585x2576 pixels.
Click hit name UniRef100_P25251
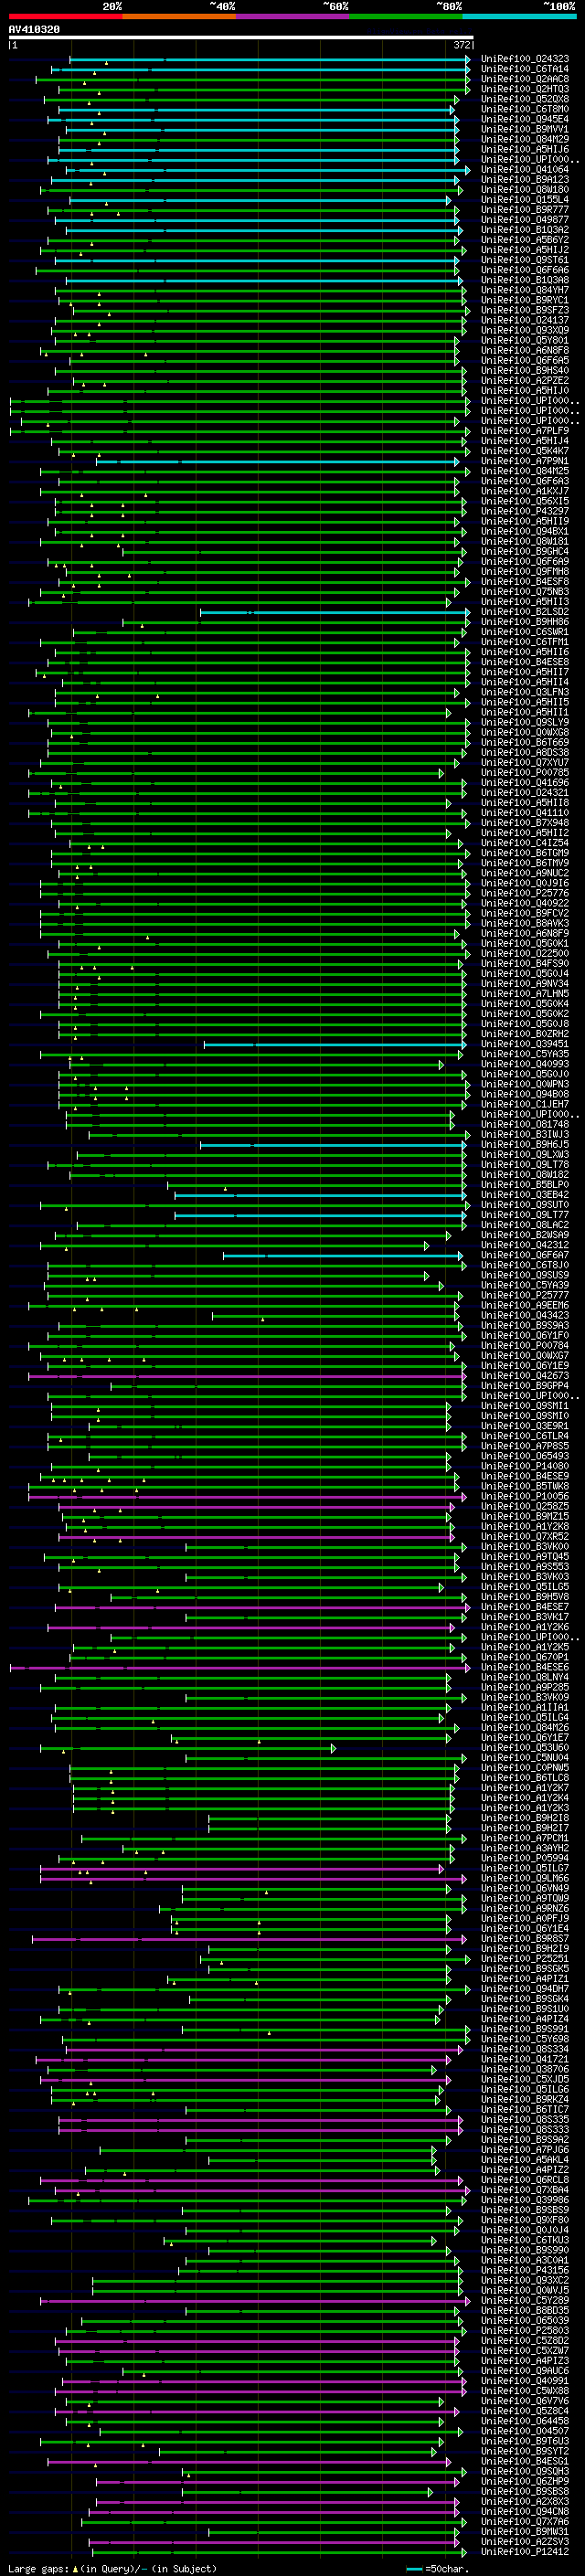tap(525, 1959)
